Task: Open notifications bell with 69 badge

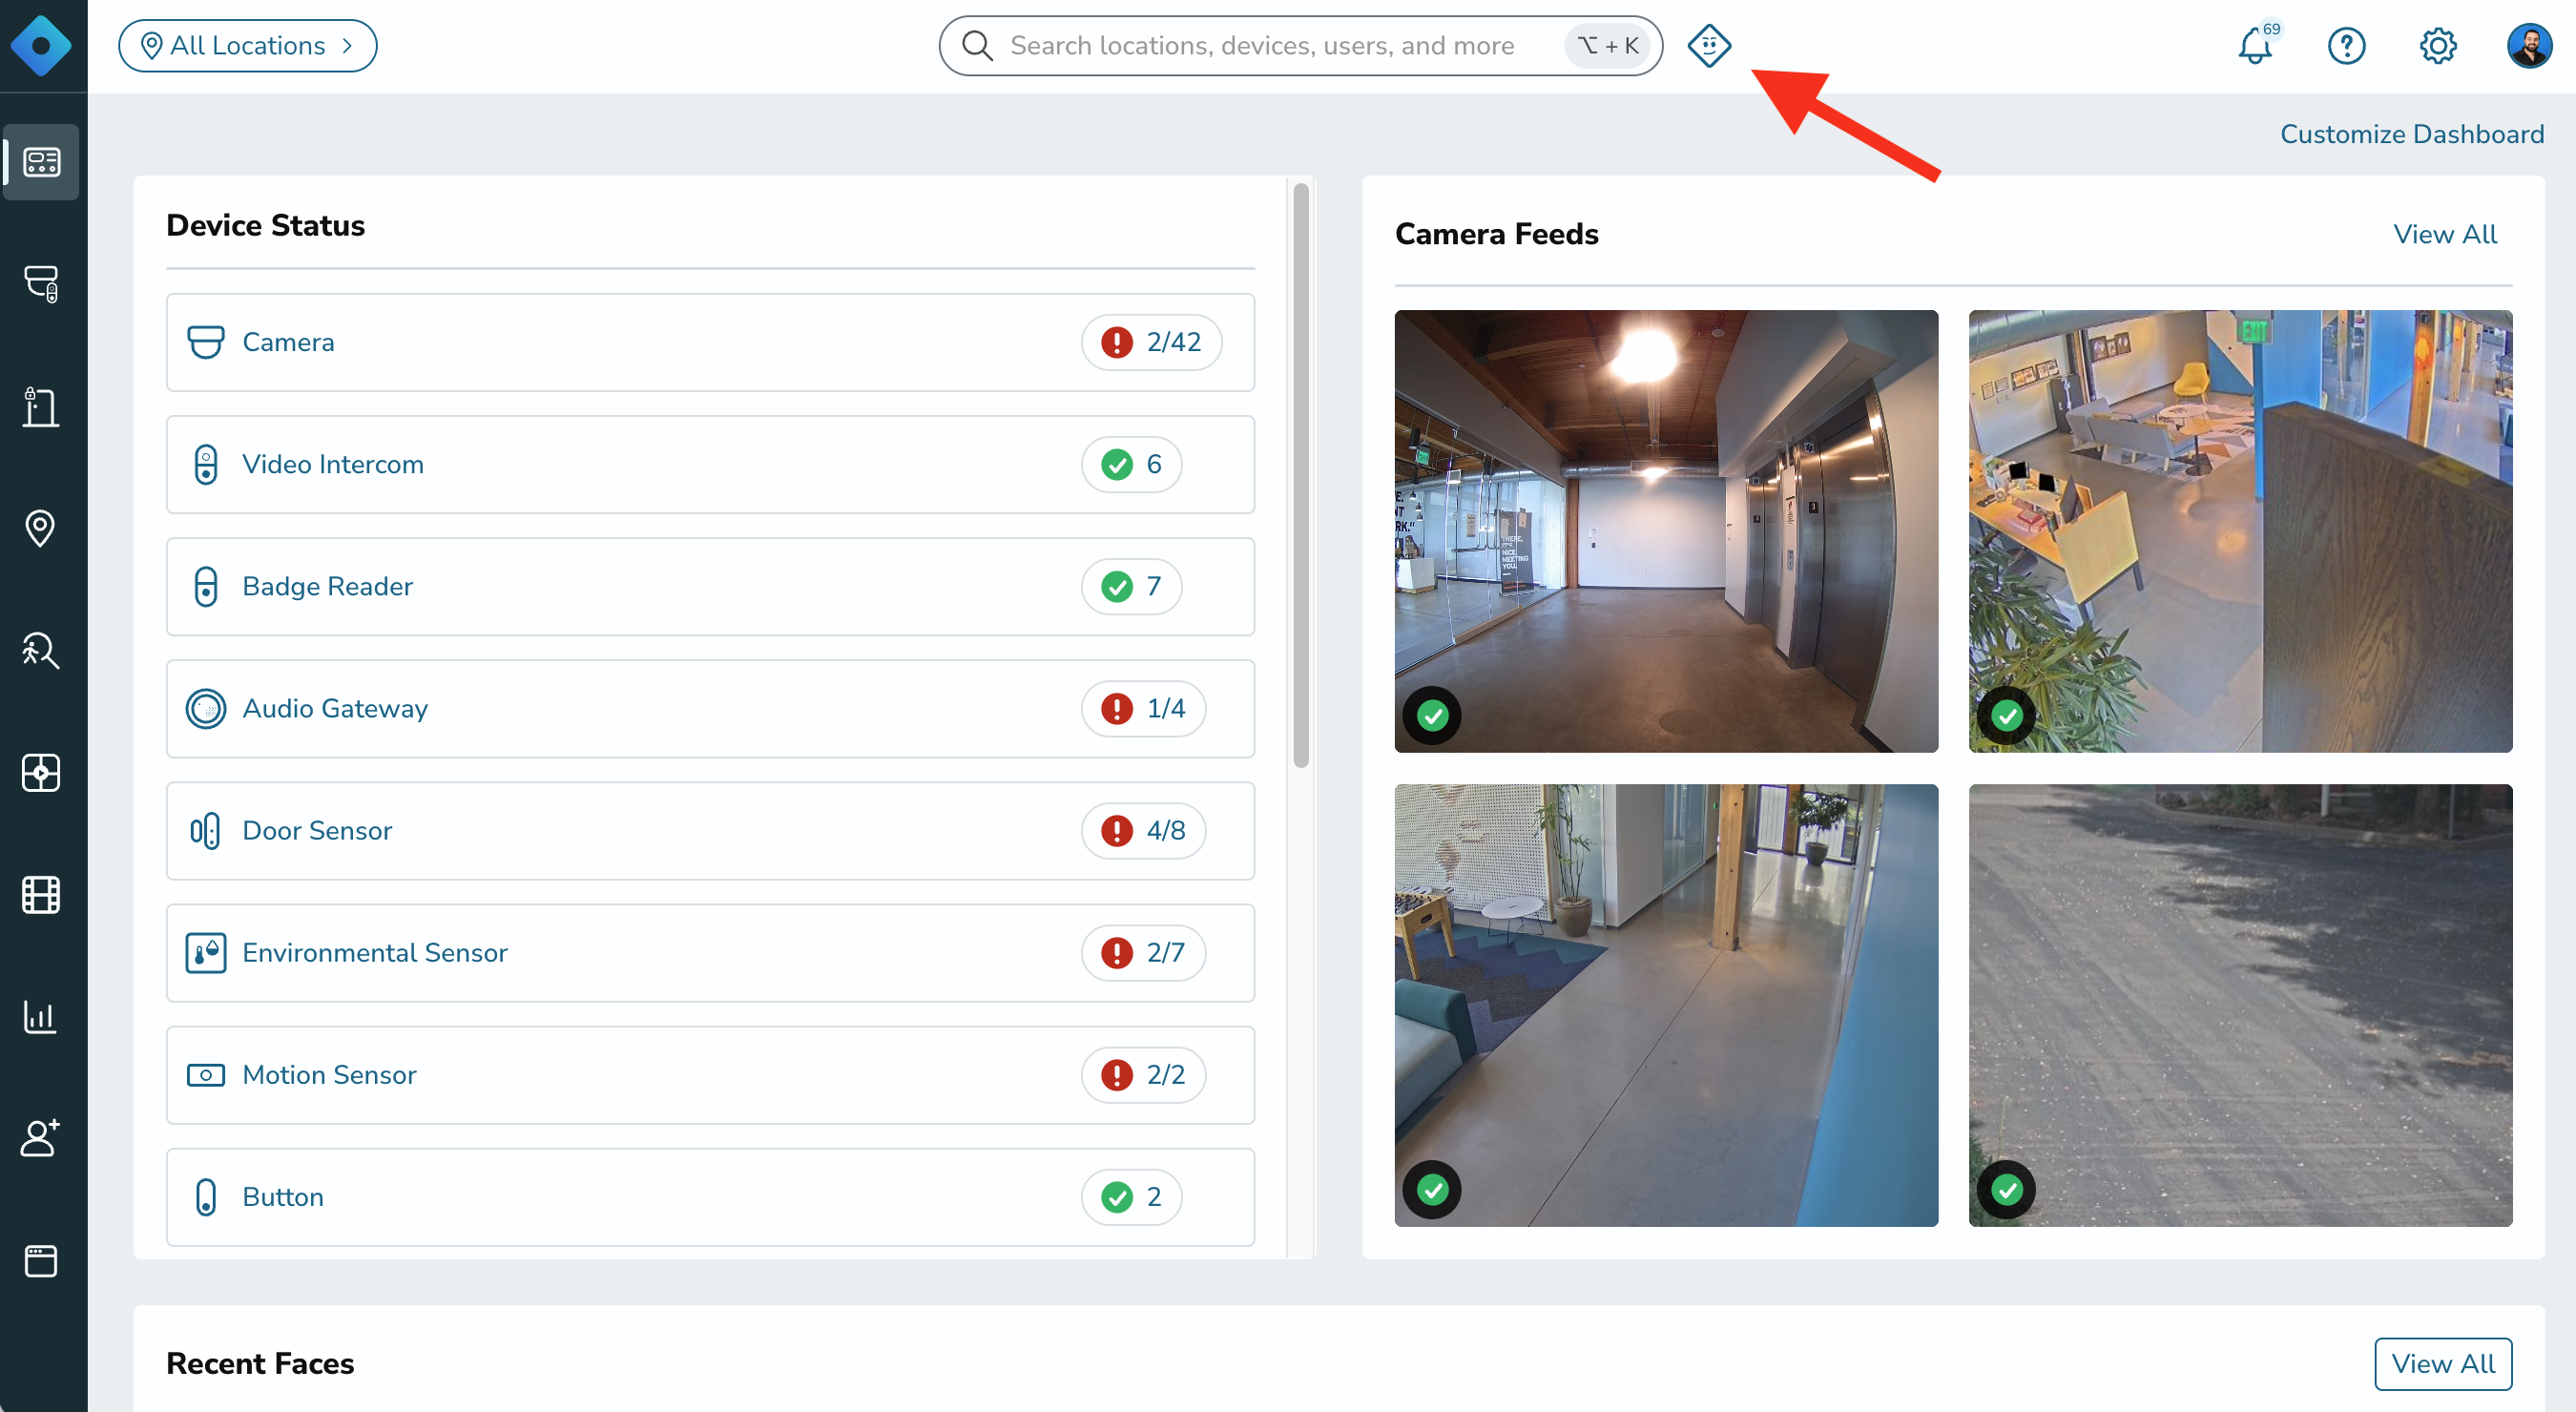Action: click(x=2257, y=44)
